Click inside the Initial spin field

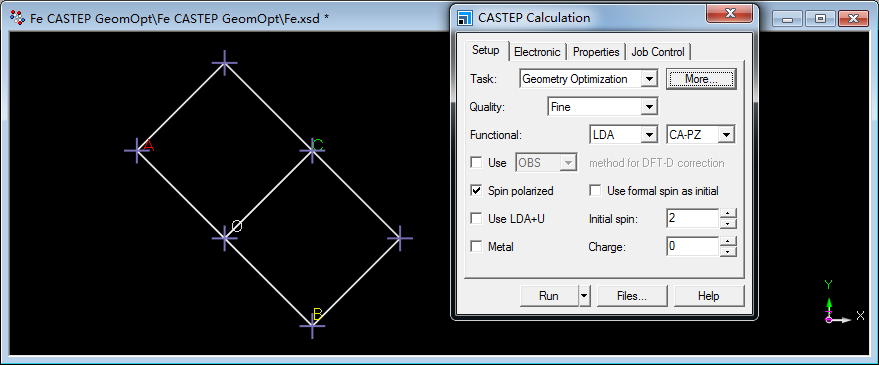click(x=692, y=218)
